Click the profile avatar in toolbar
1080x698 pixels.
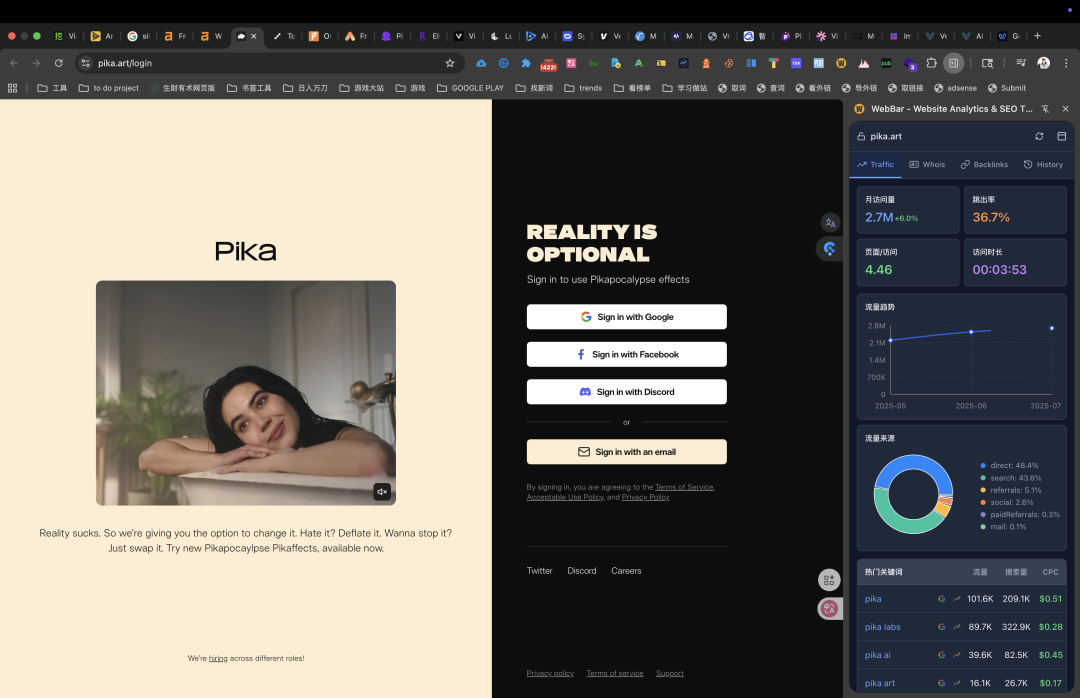[1043, 63]
